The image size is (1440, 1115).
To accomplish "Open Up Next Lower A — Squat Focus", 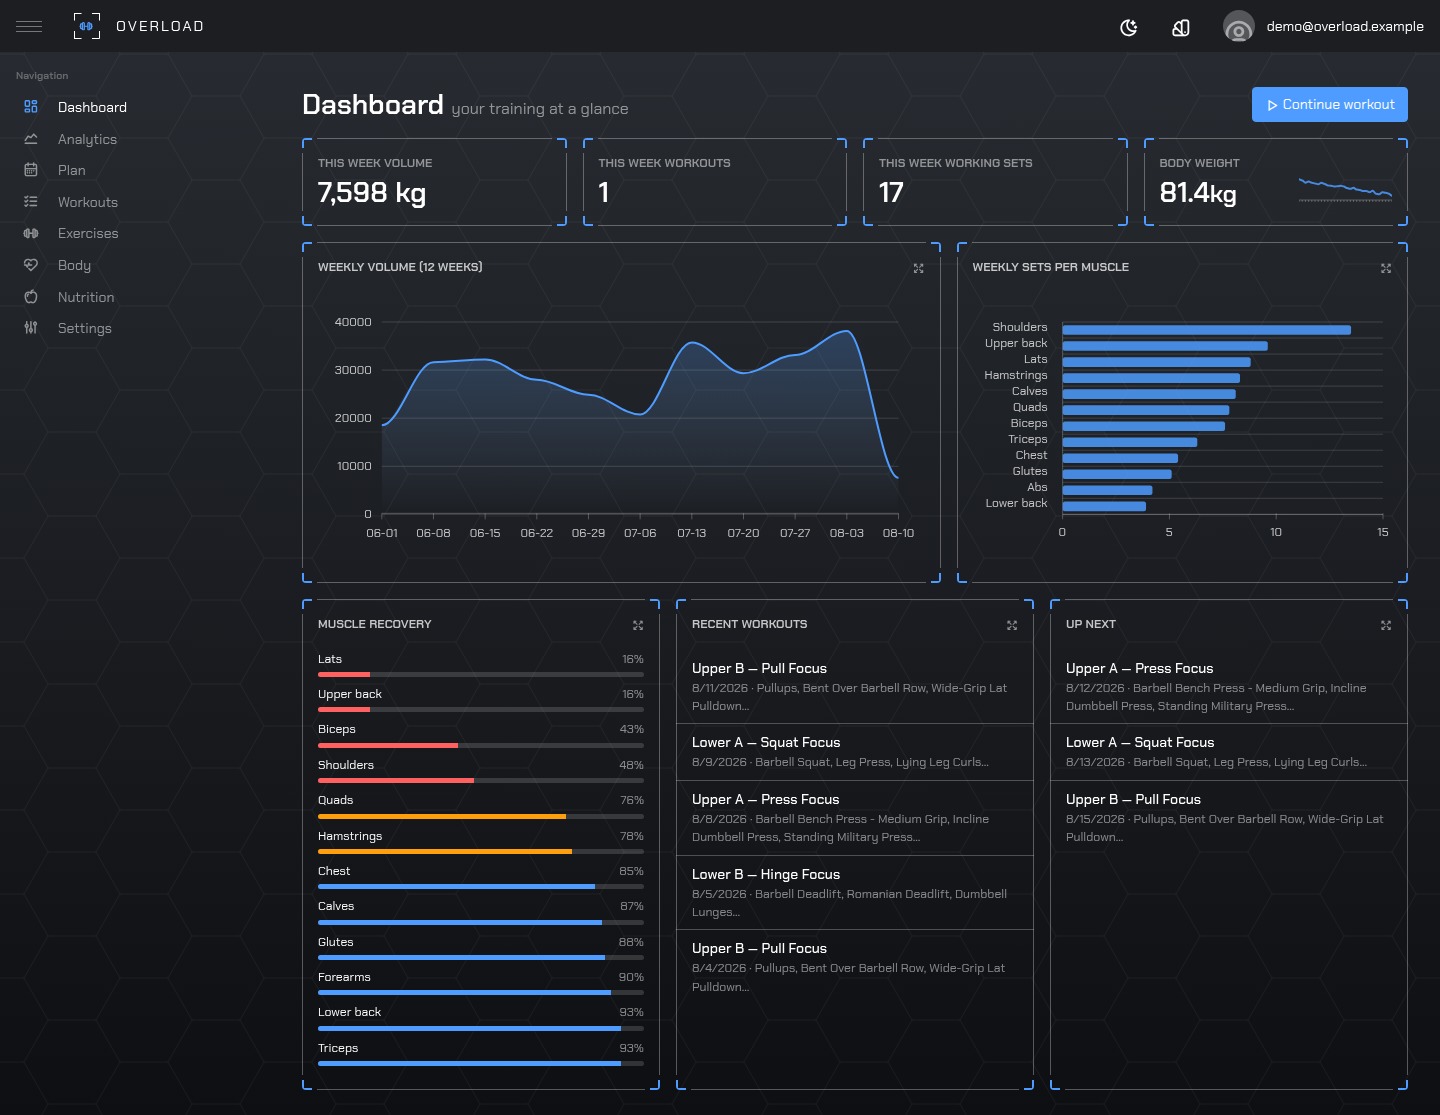I will tap(1229, 752).
